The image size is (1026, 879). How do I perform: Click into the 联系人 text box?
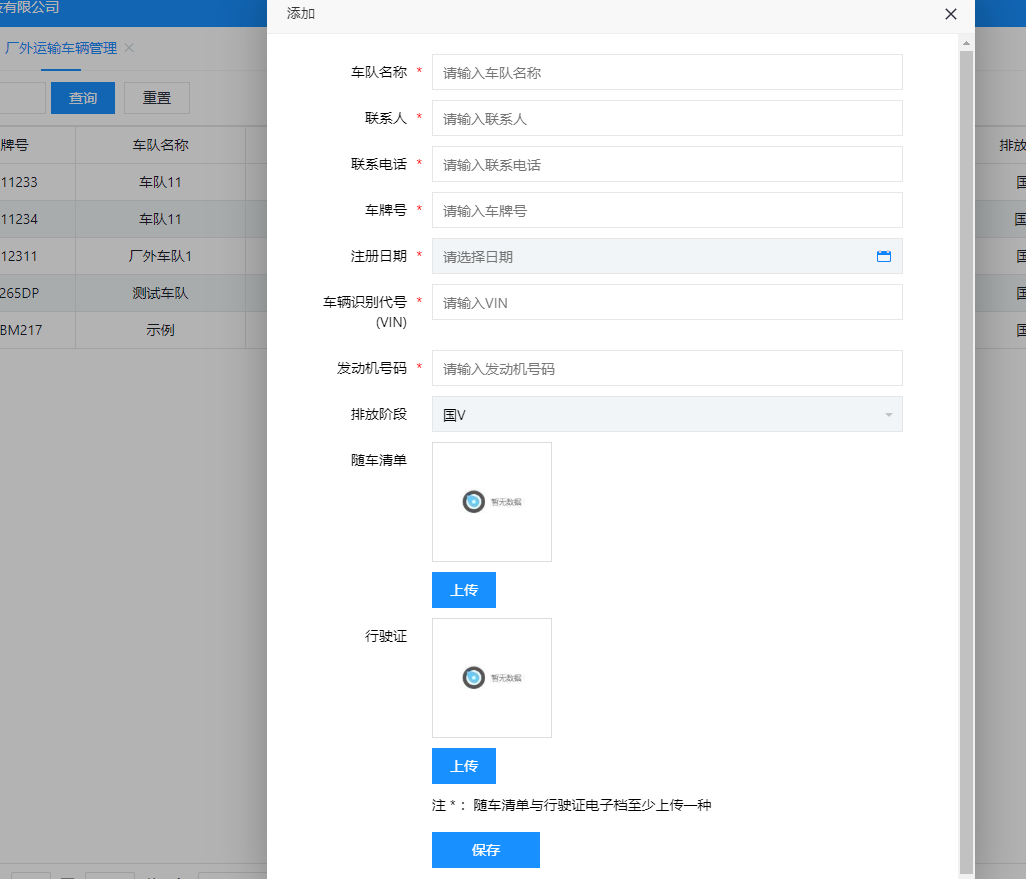click(x=667, y=118)
